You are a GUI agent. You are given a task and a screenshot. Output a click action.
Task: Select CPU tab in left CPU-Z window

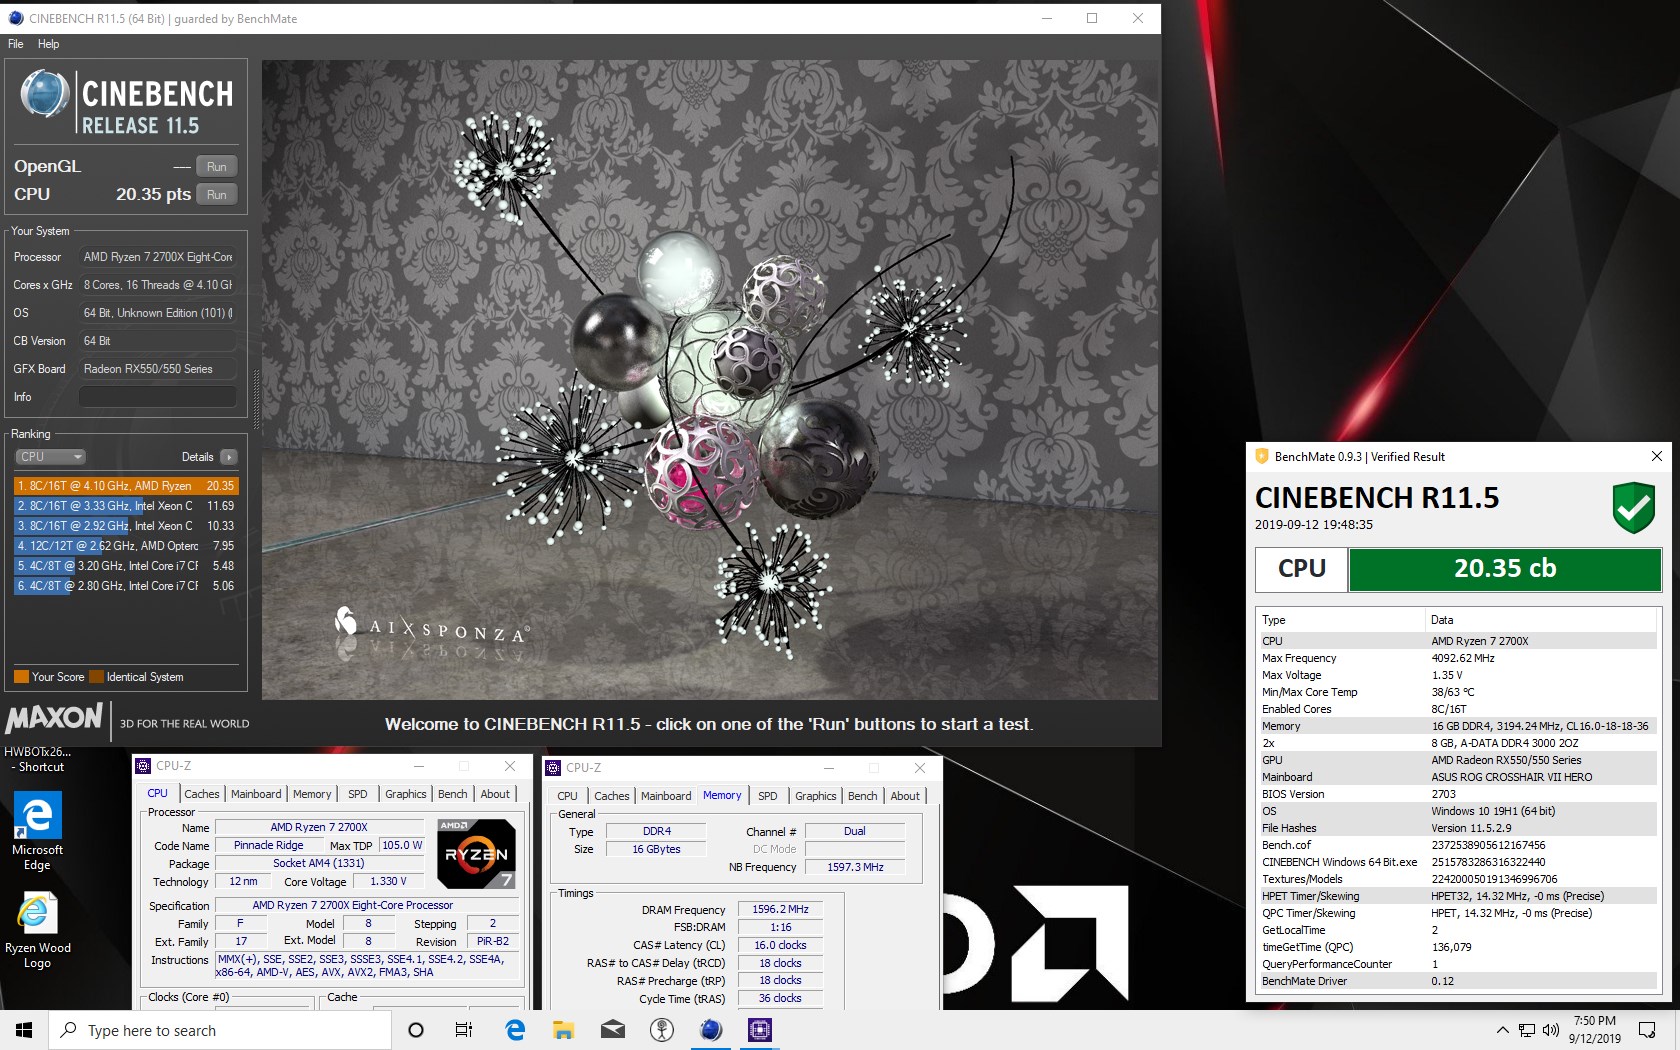pos(158,793)
